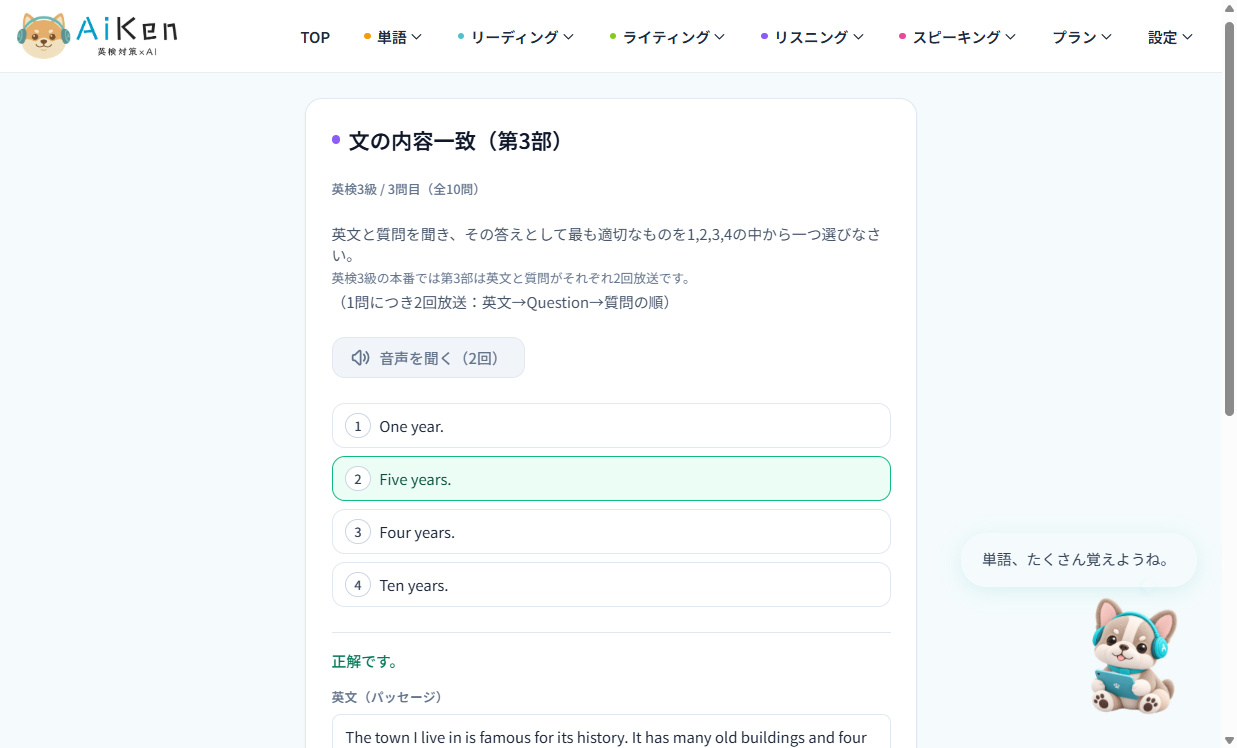Expand the リーディング dropdown menu
This screenshot has height=748, width=1237.
[516, 37]
